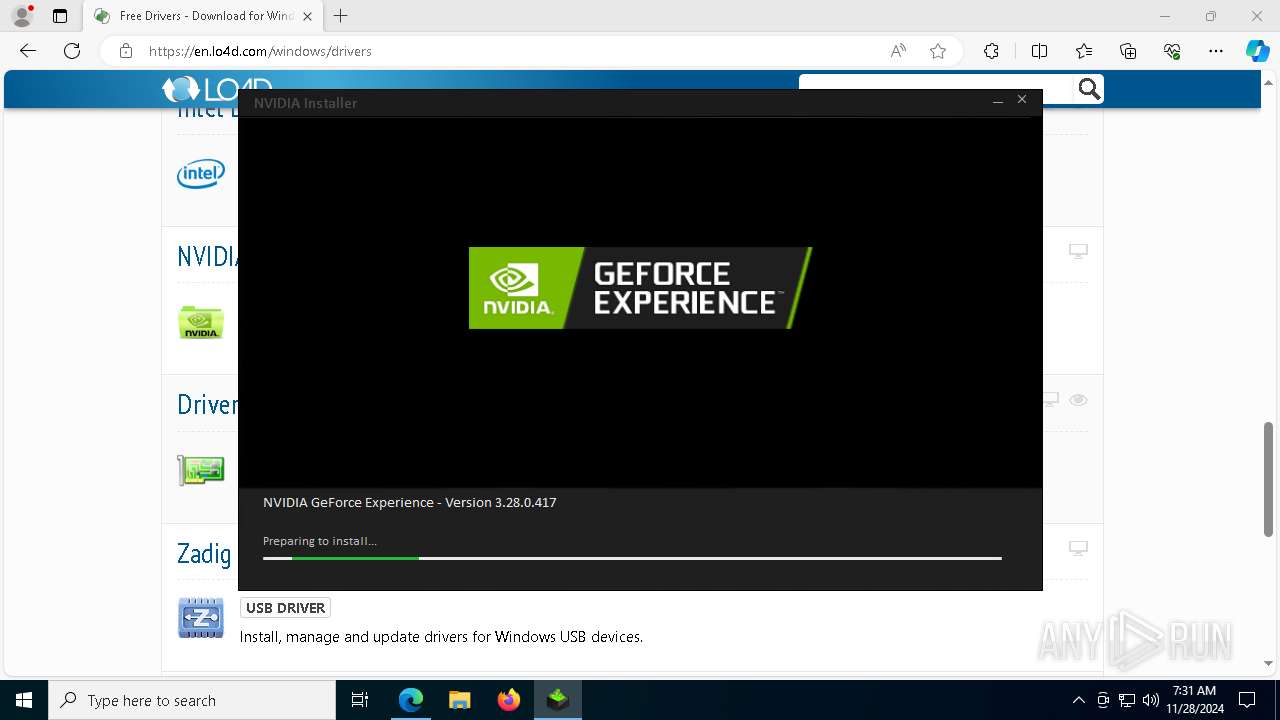Image resolution: width=1280 pixels, height=720 pixels.
Task: Click the scrollbar down arrow
Action: click(1269, 663)
